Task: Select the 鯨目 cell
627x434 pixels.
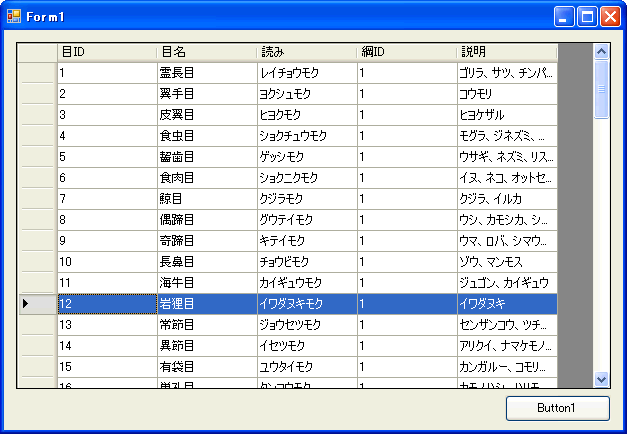Action: click(207, 199)
